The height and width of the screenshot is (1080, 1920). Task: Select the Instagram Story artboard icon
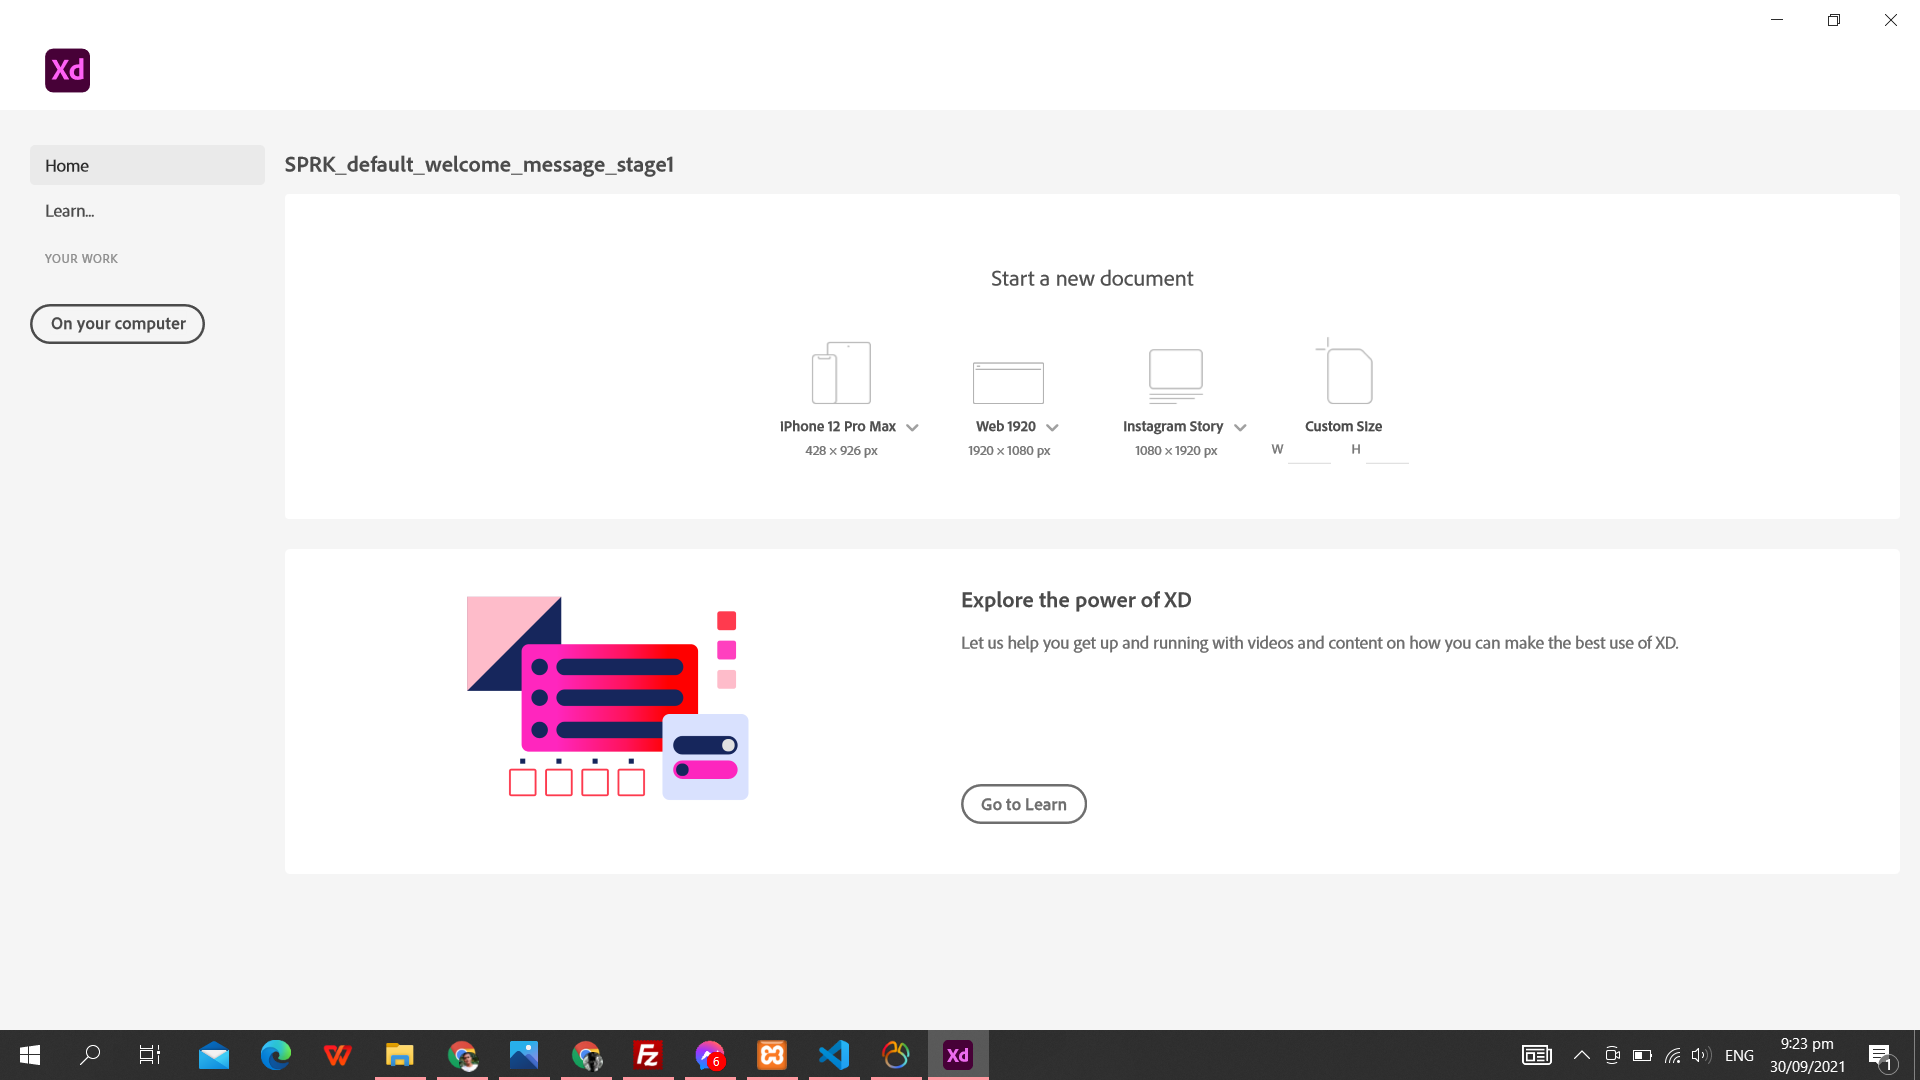[1175, 375]
